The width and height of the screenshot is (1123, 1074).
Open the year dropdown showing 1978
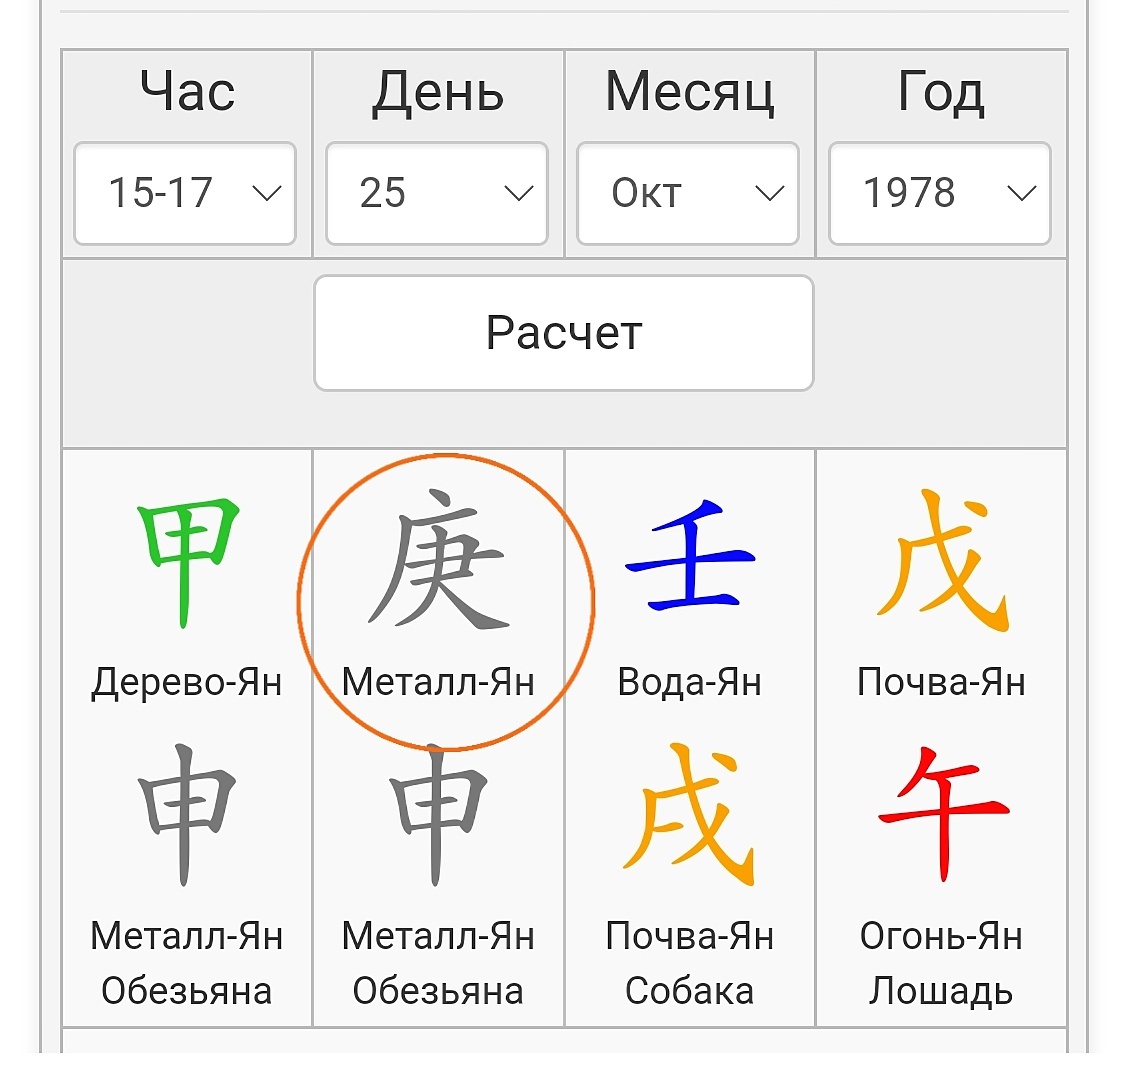pyautogui.click(x=940, y=193)
